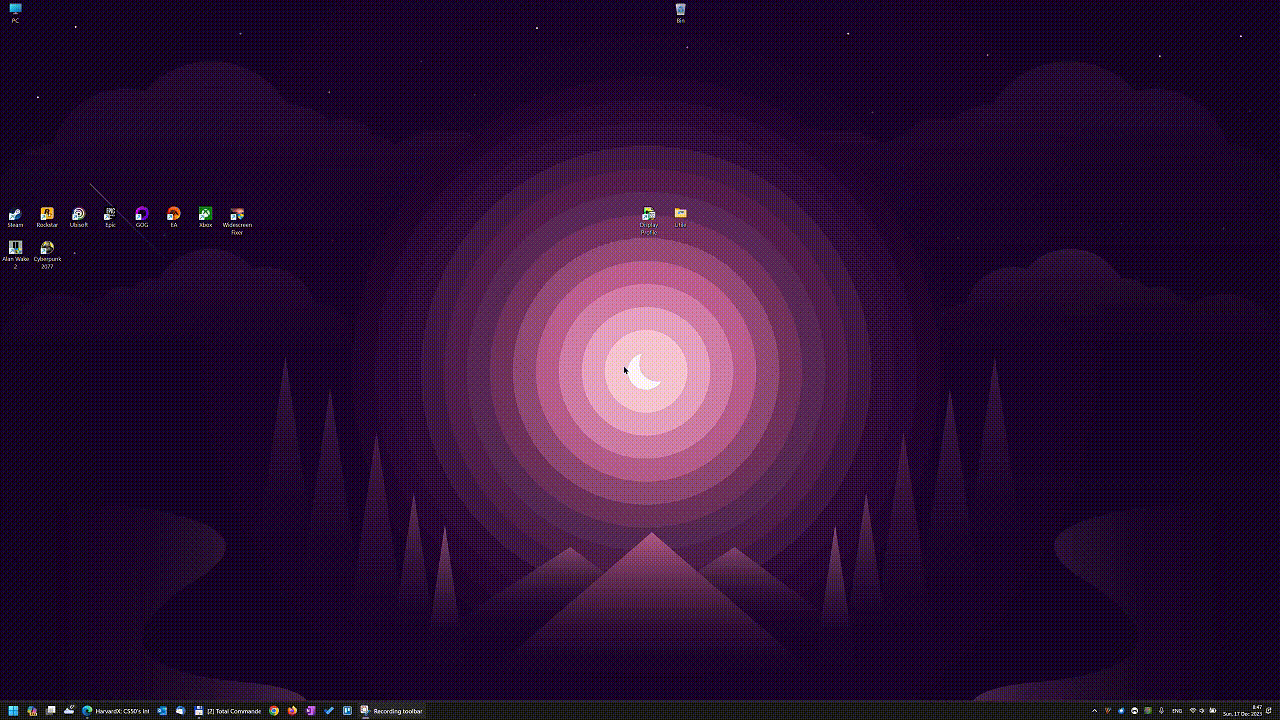Open Google Chrome from the taskbar
The width and height of the screenshot is (1280, 720).
pyautogui.click(x=273, y=711)
